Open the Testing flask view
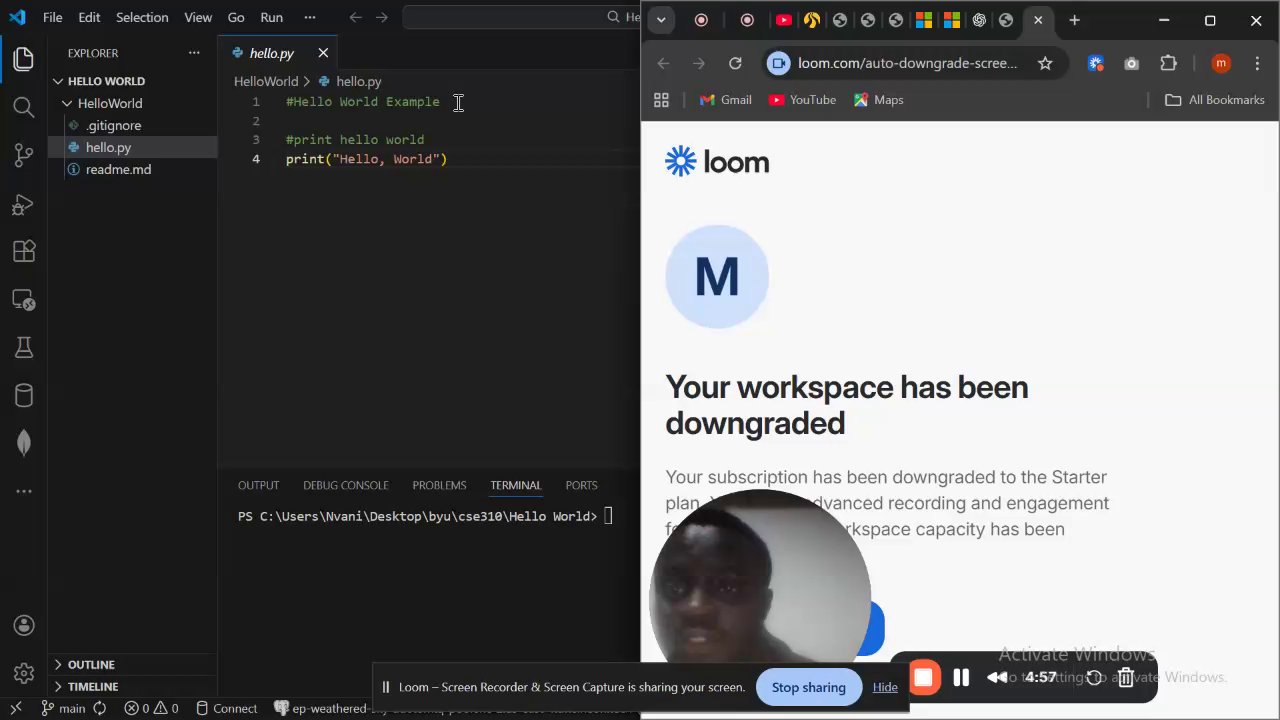The image size is (1280, 720). (24, 347)
